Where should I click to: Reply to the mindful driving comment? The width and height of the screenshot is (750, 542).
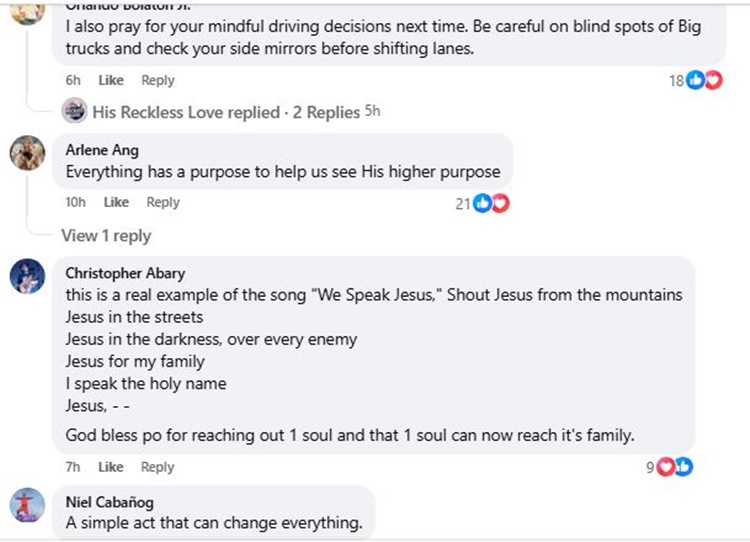[x=158, y=80]
